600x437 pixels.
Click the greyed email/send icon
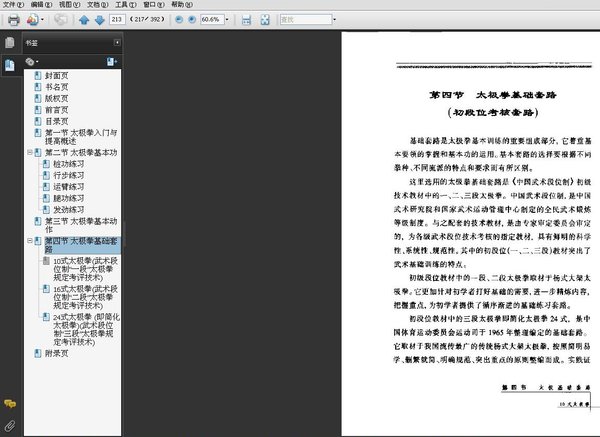tap(60, 20)
